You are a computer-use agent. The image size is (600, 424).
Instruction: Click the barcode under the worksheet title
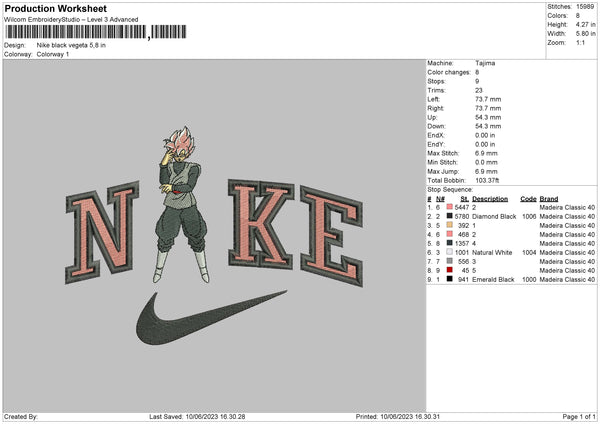[96, 32]
